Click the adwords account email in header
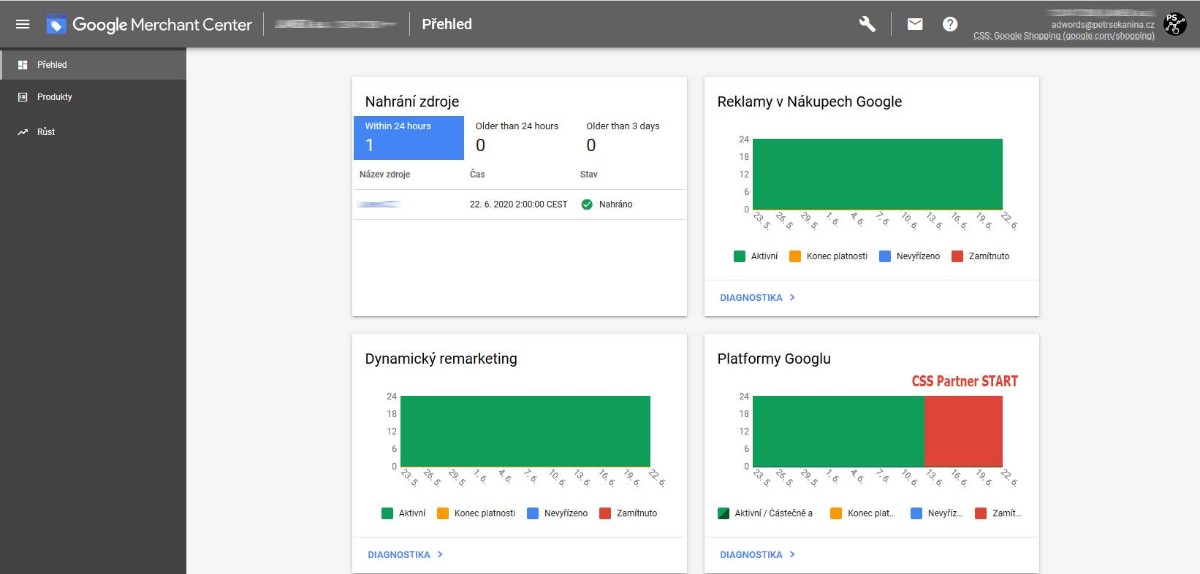Viewport: 1200px width, 574px height. pyautogui.click(x=1103, y=24)
